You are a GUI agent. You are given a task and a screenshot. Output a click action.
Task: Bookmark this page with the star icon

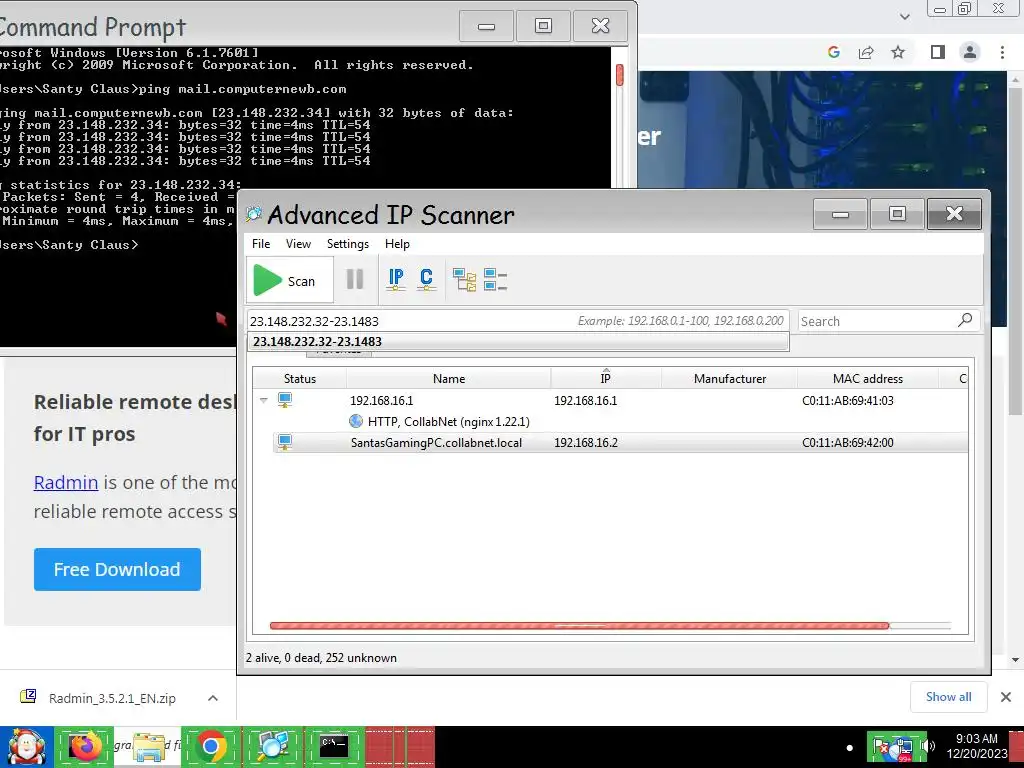click(x=899, y=52)
